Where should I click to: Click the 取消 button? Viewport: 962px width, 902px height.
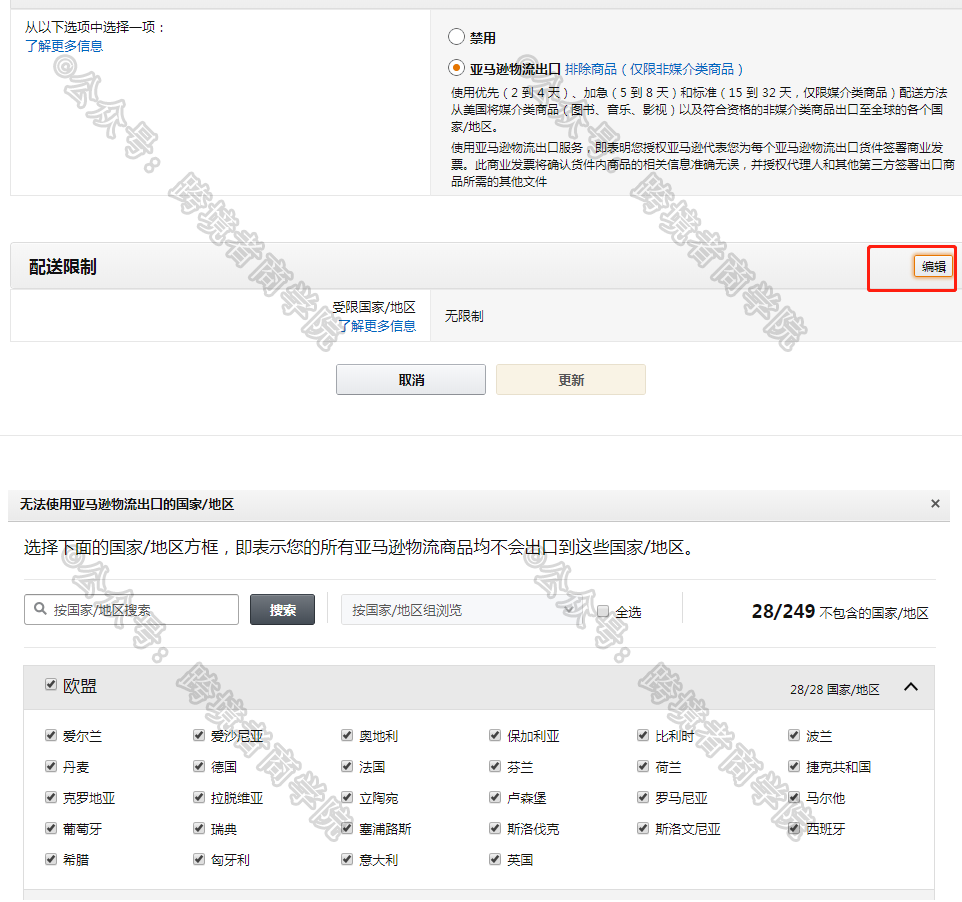(410, 379)
